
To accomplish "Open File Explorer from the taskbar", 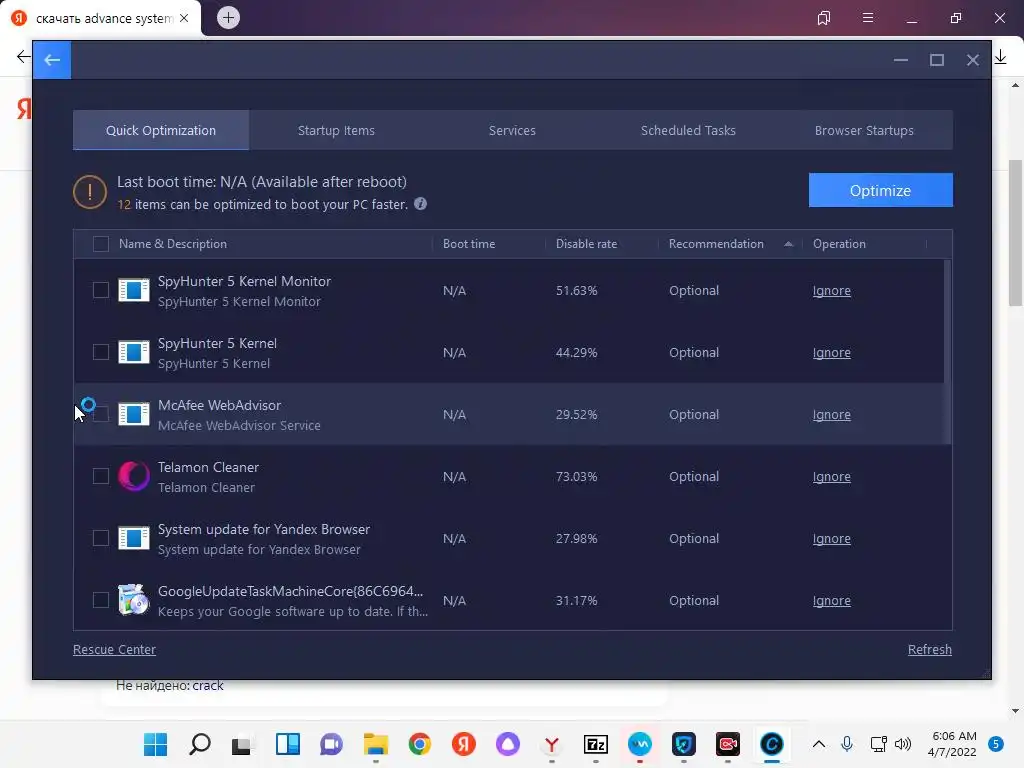I will point(376,744).
